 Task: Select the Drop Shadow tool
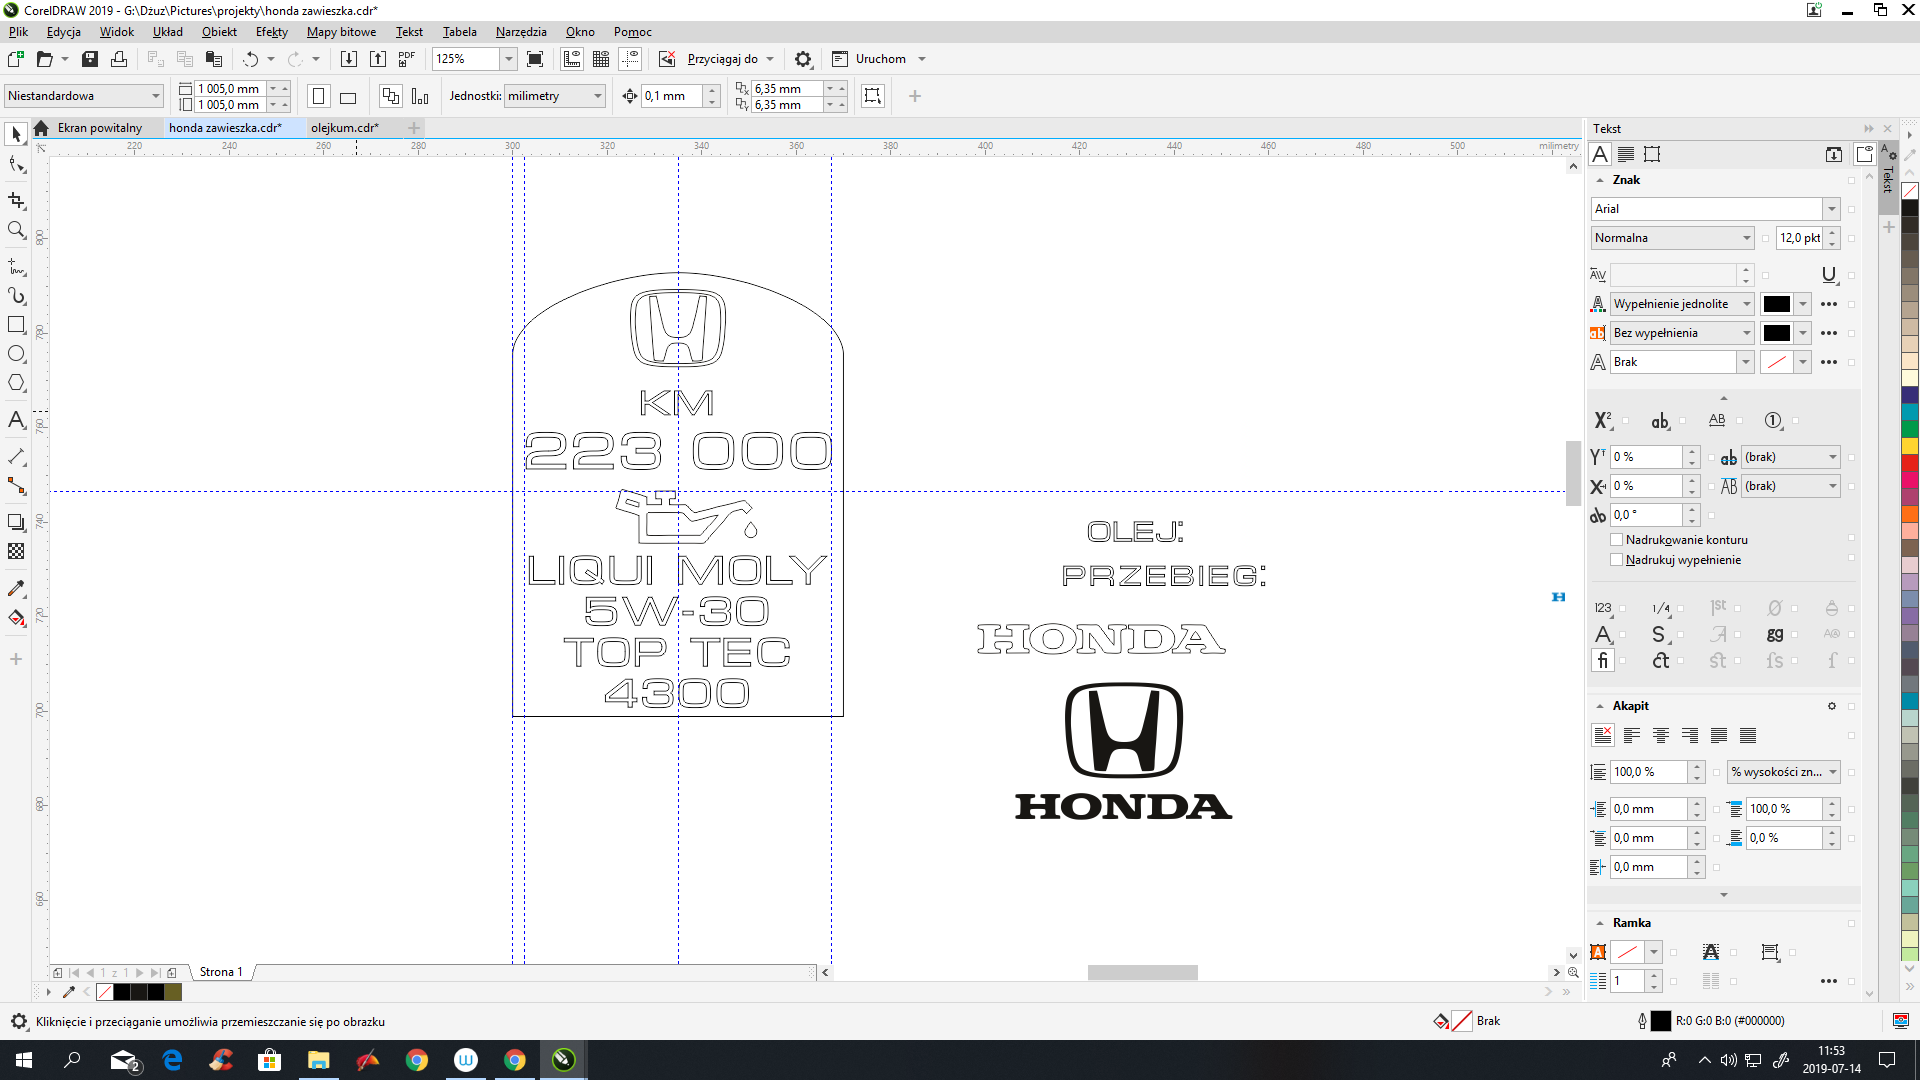[16, 522]
